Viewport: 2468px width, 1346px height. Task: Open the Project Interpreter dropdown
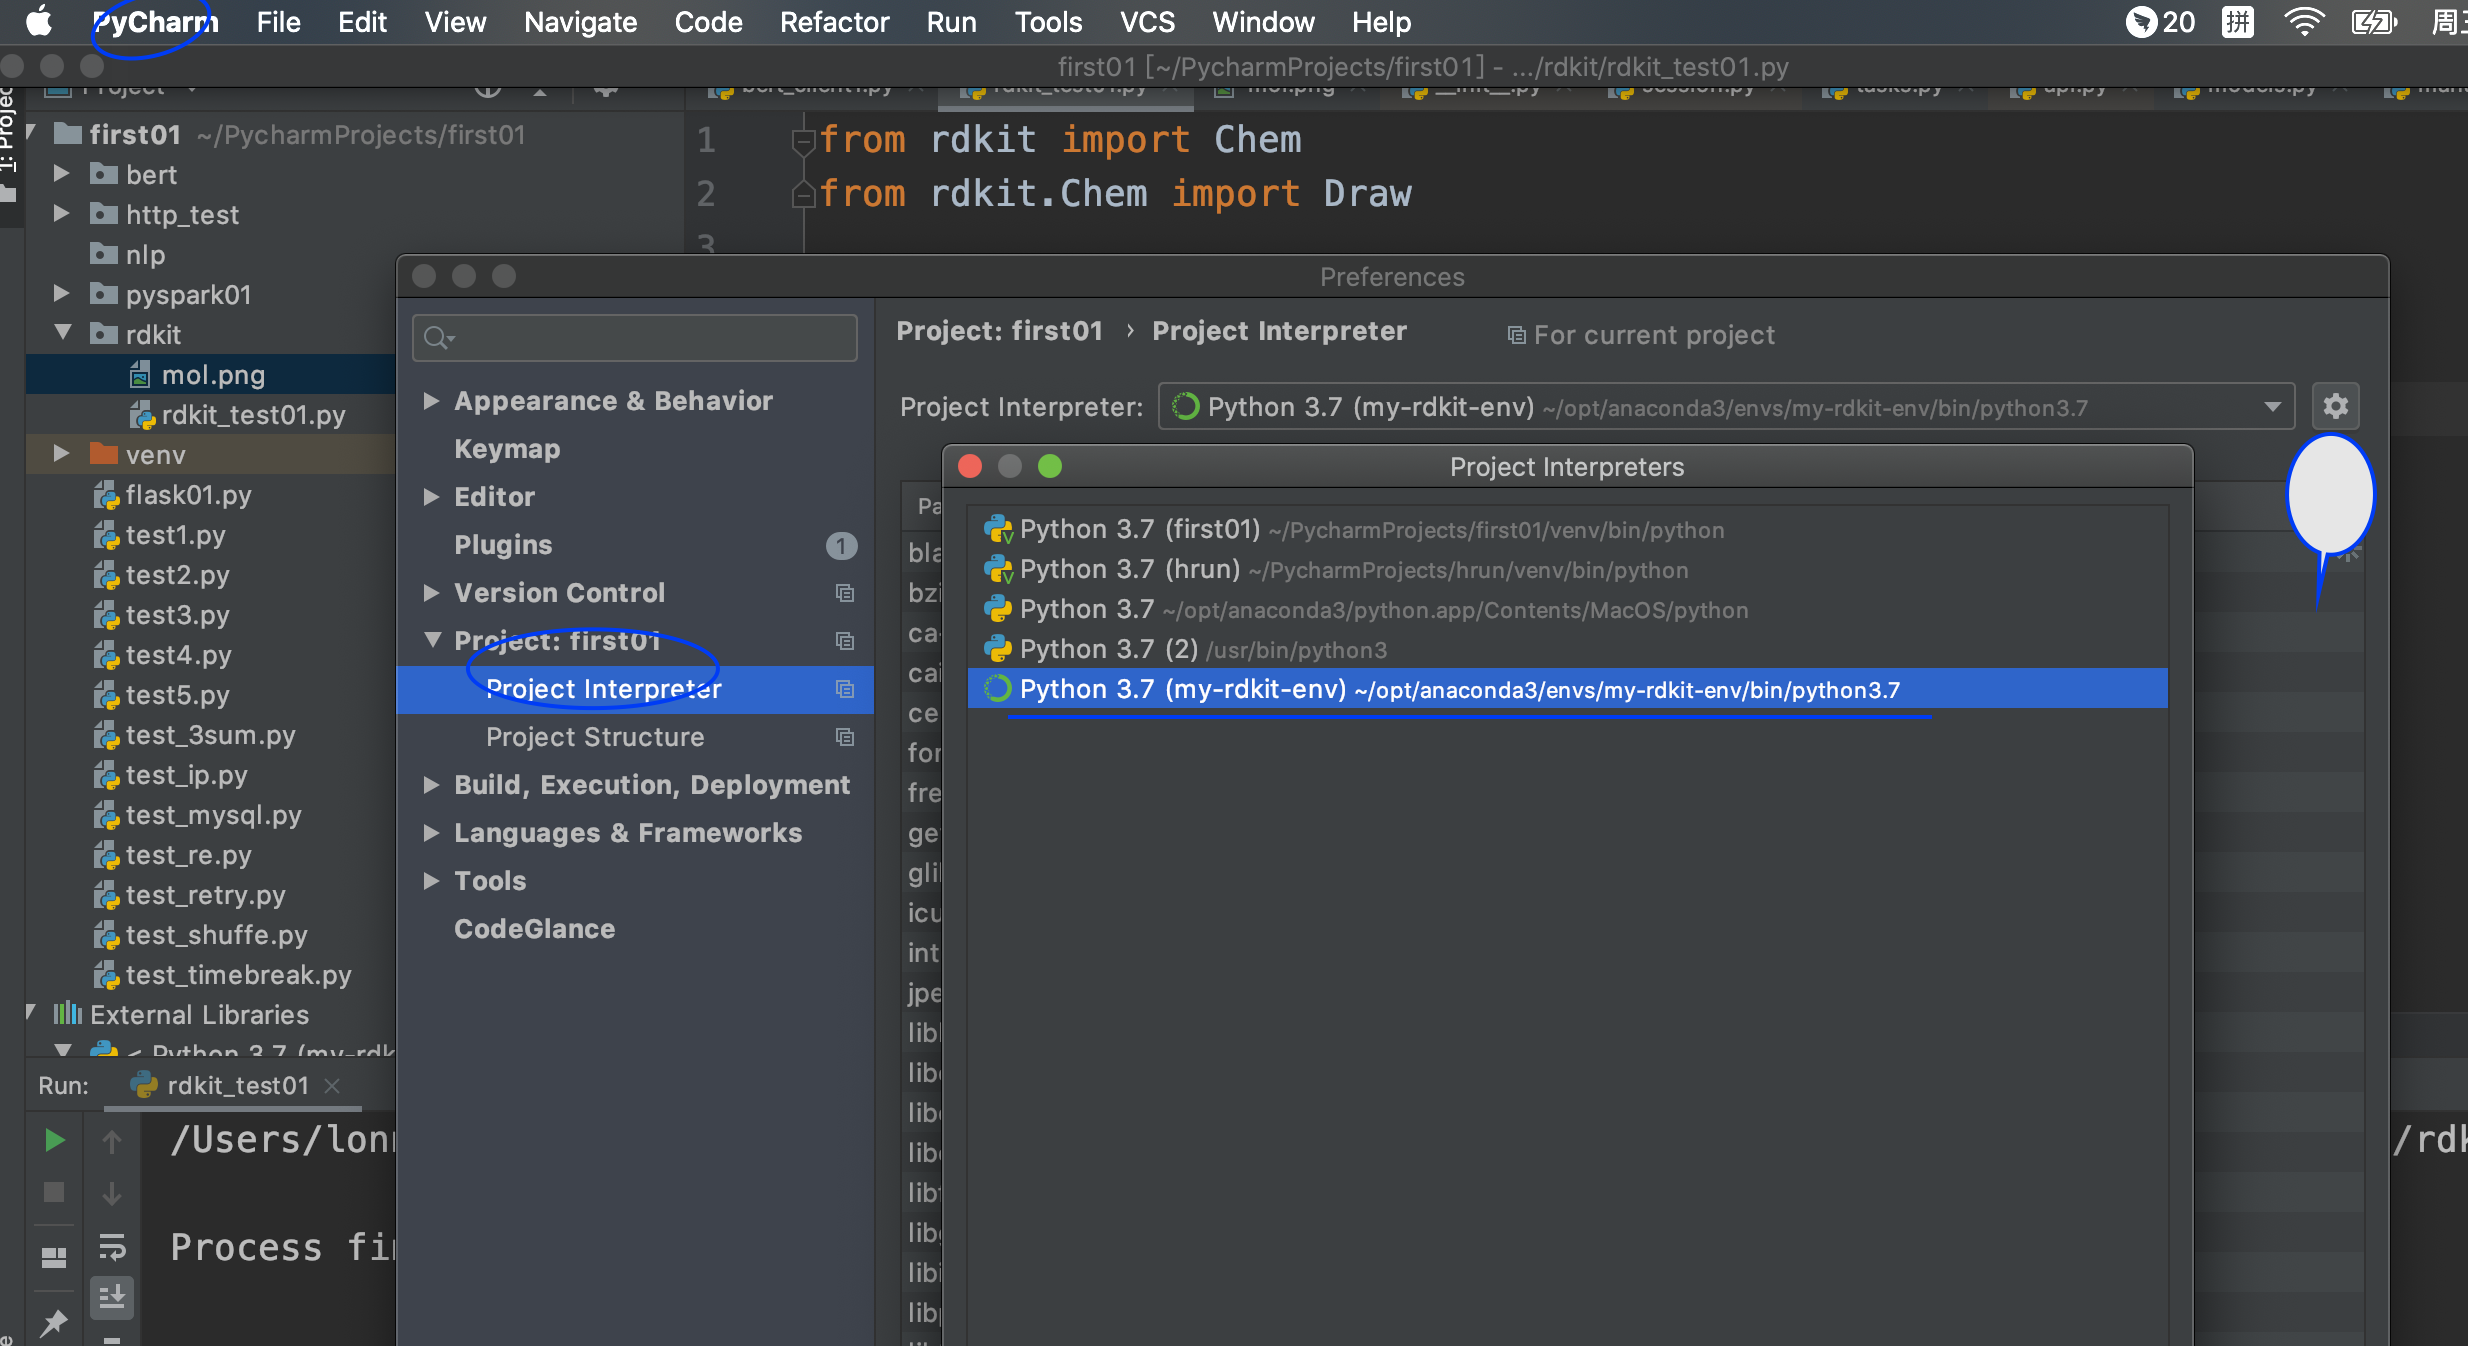[x=2272, y=407]
